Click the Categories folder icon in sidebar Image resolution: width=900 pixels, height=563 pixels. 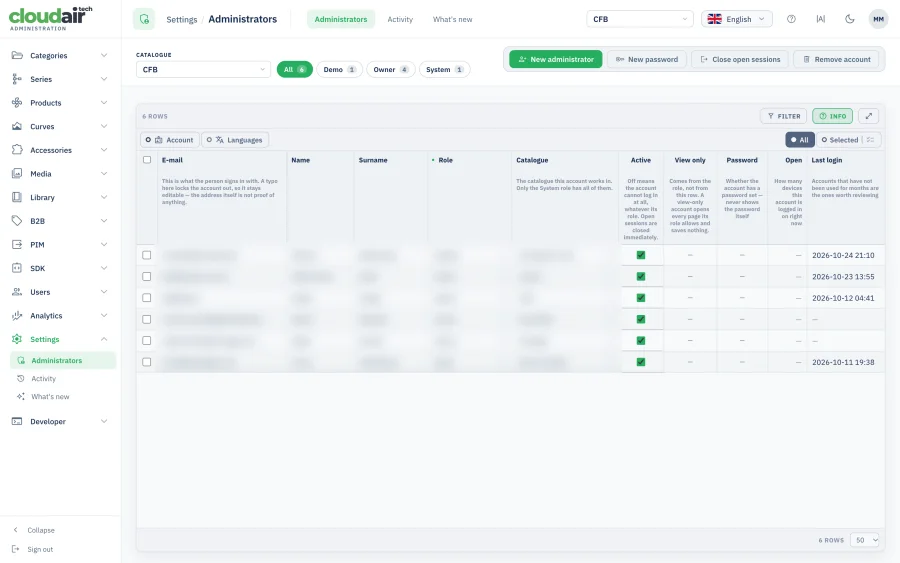17,55
